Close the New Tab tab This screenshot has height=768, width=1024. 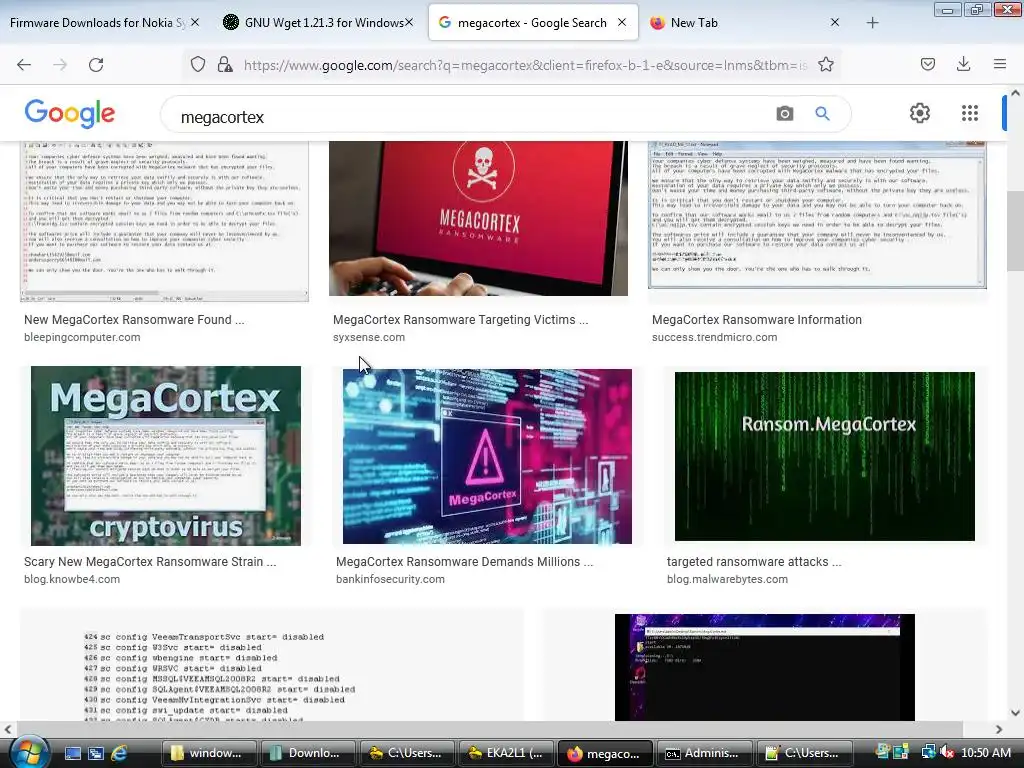click(835, 22)
